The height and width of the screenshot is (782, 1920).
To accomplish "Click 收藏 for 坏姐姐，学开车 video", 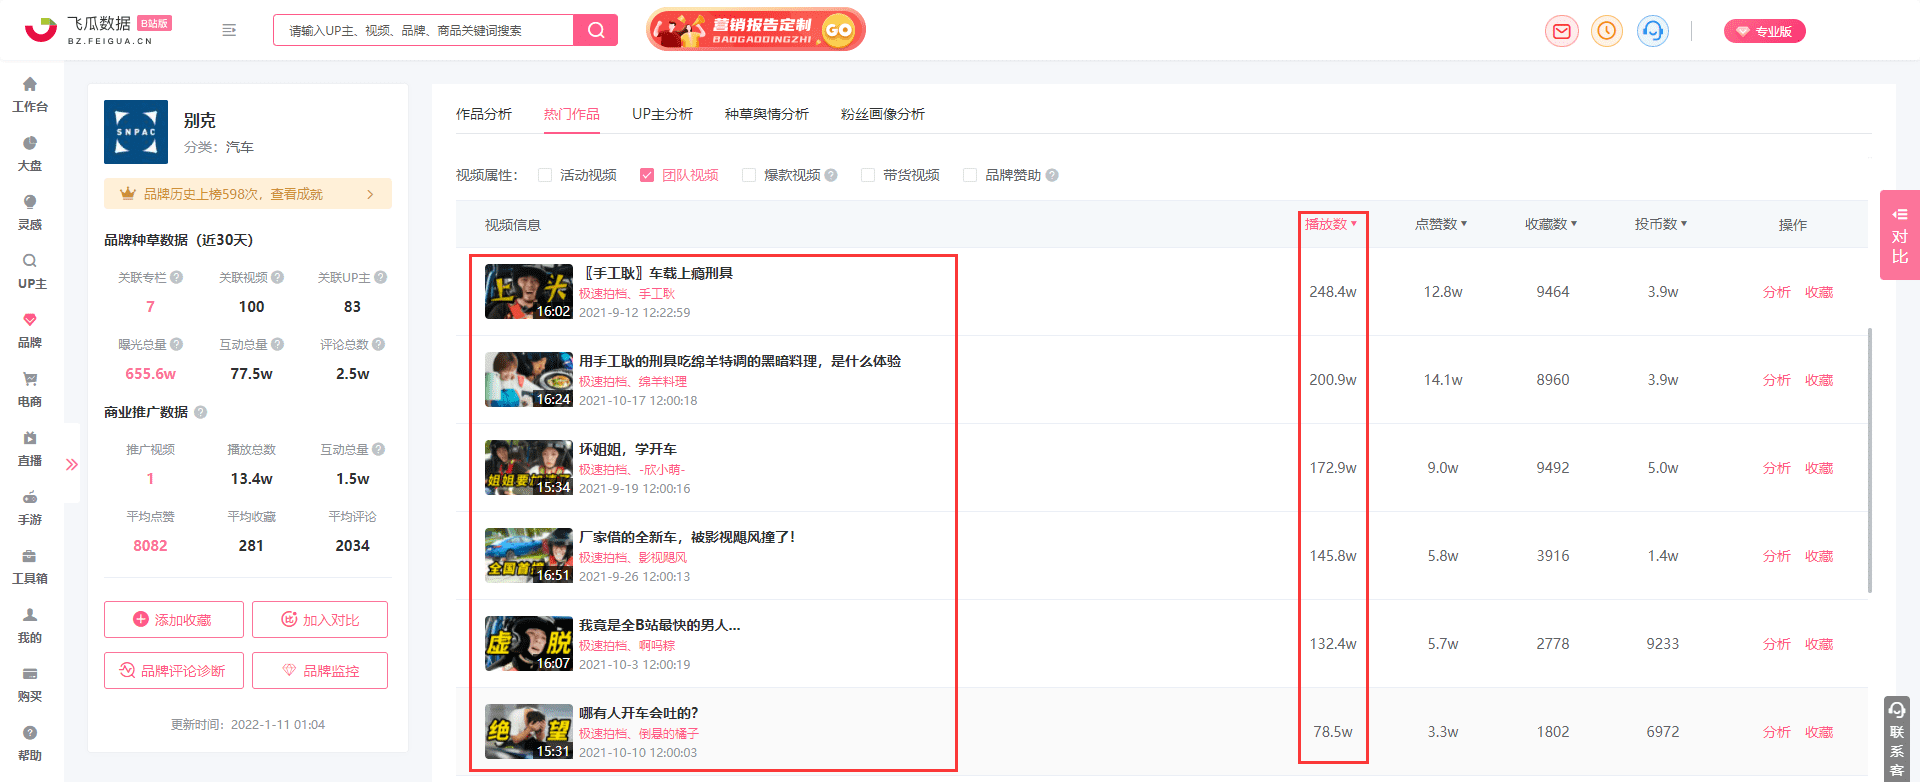I will click(x=1819, y=468).
